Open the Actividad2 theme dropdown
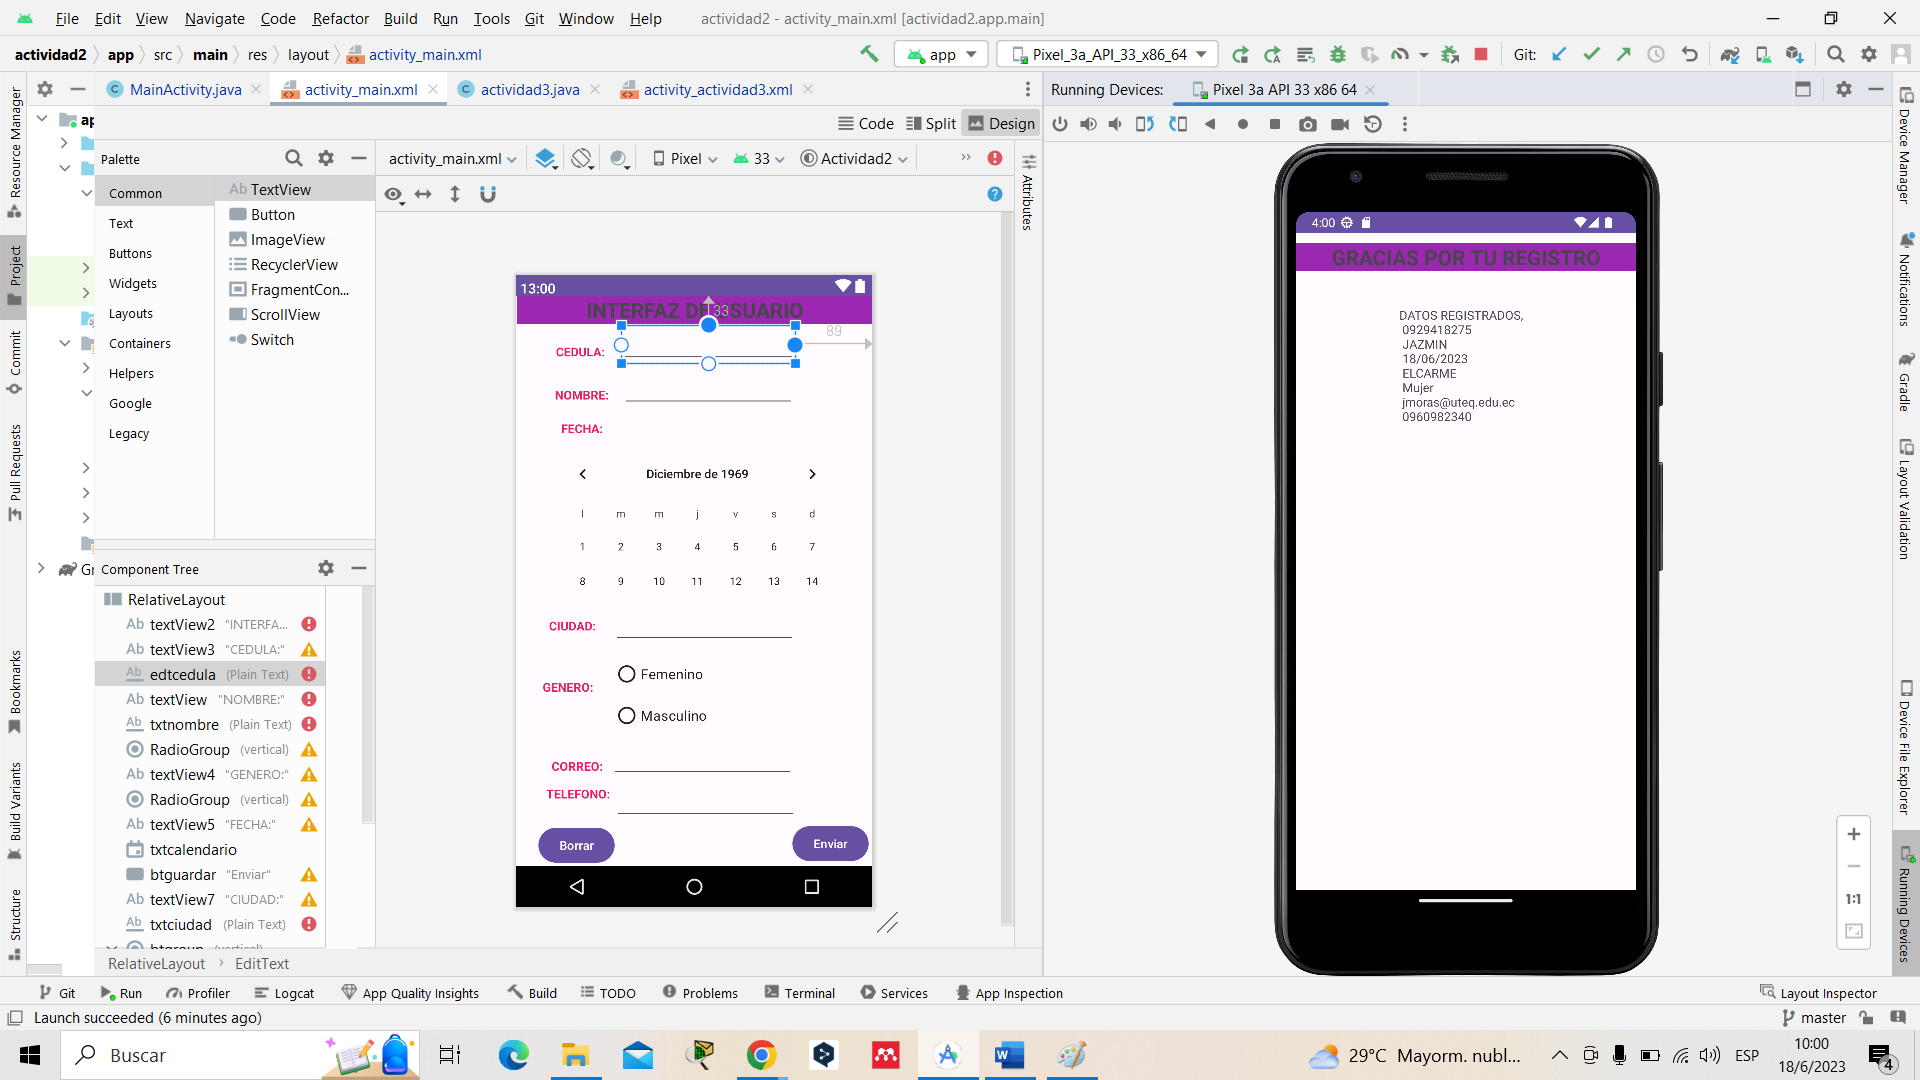Viewport: 1920px width, 1080px height. [x=855, y=159]
